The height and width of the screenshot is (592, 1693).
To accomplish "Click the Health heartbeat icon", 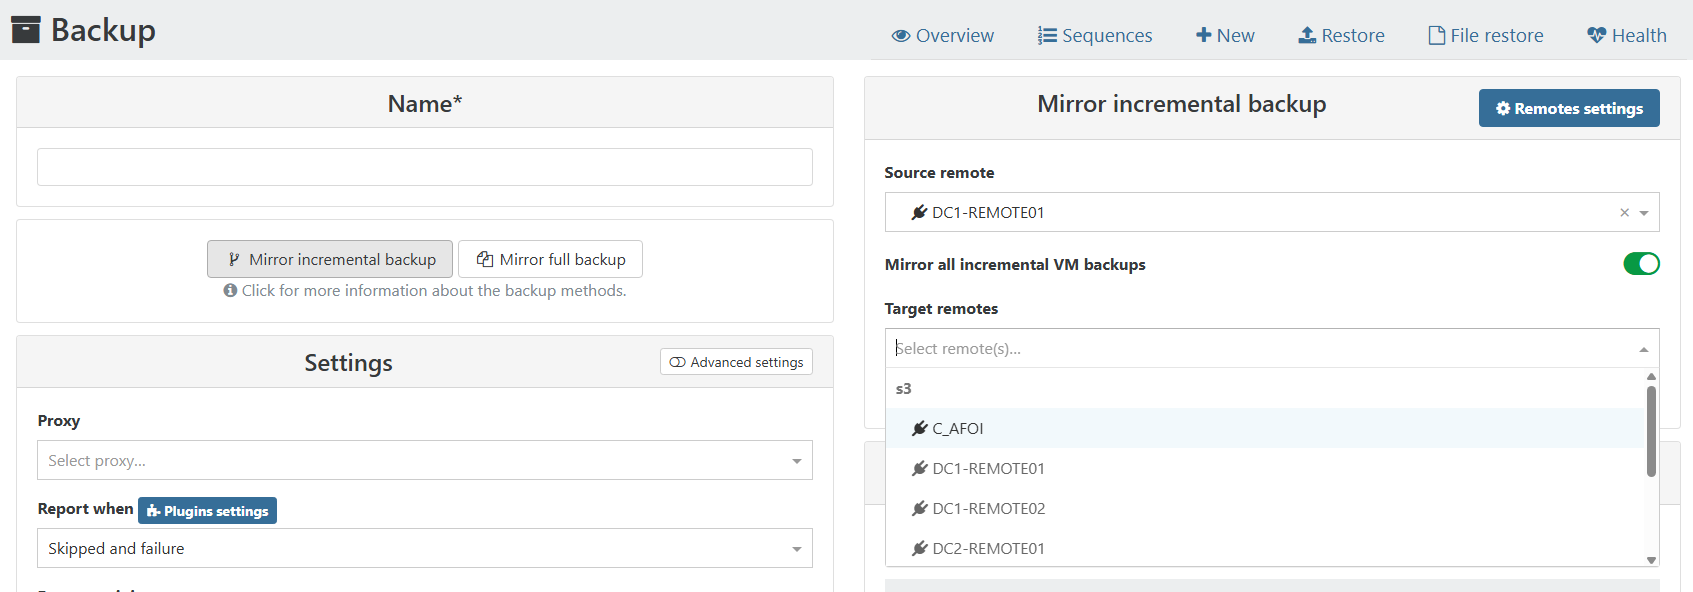I will click(1596, 36).
